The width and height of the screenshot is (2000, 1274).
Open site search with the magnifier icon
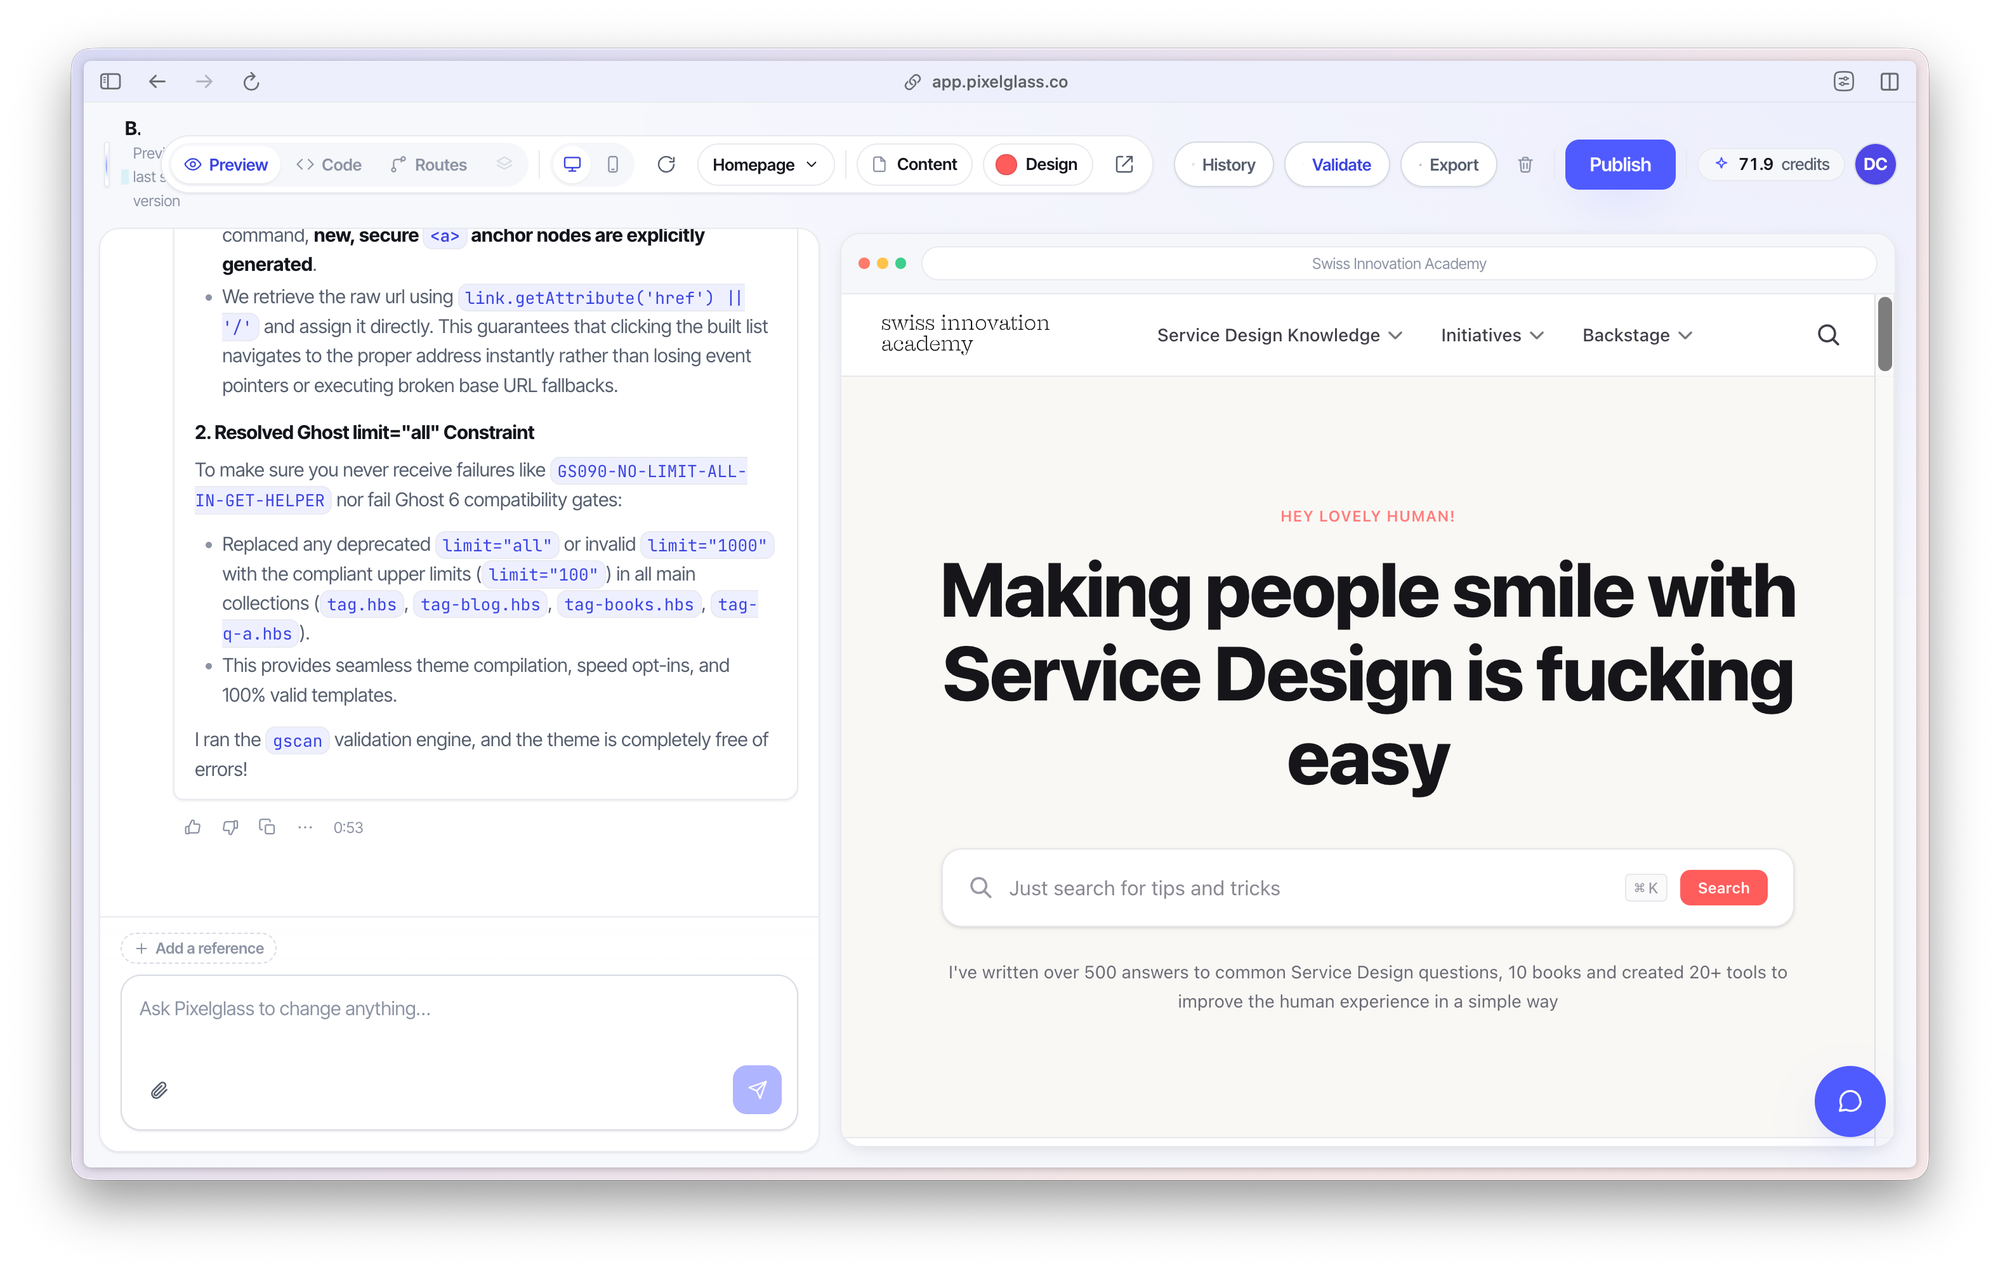point(1828,335)
